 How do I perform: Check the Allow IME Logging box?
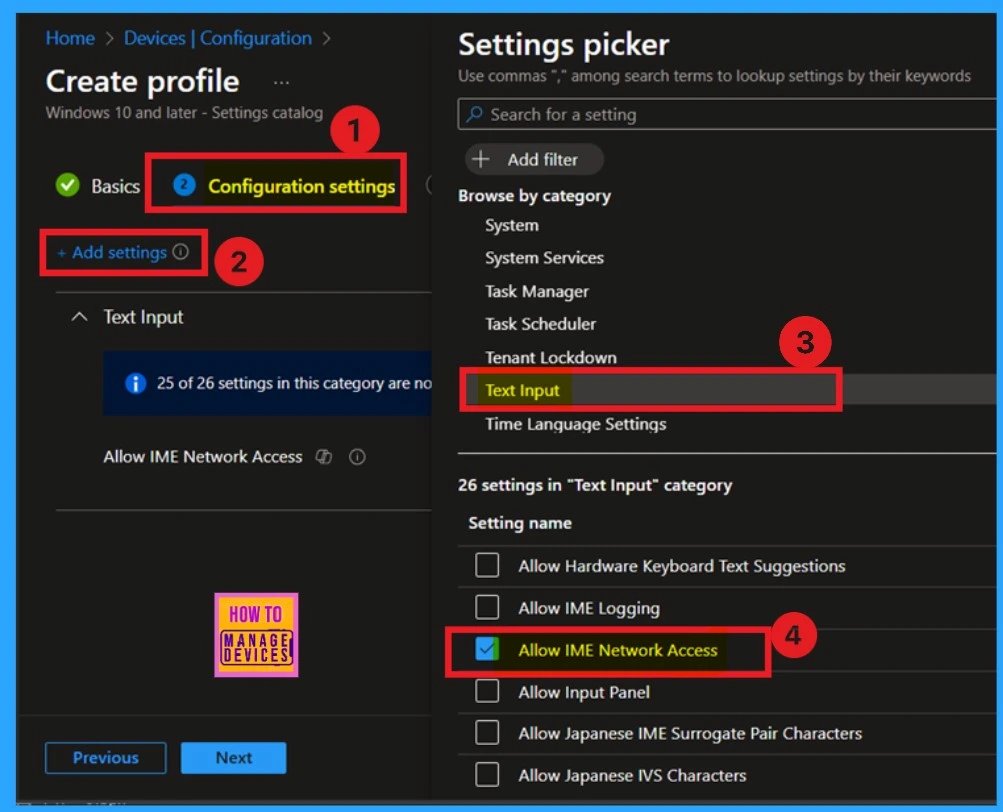(487, 607)
